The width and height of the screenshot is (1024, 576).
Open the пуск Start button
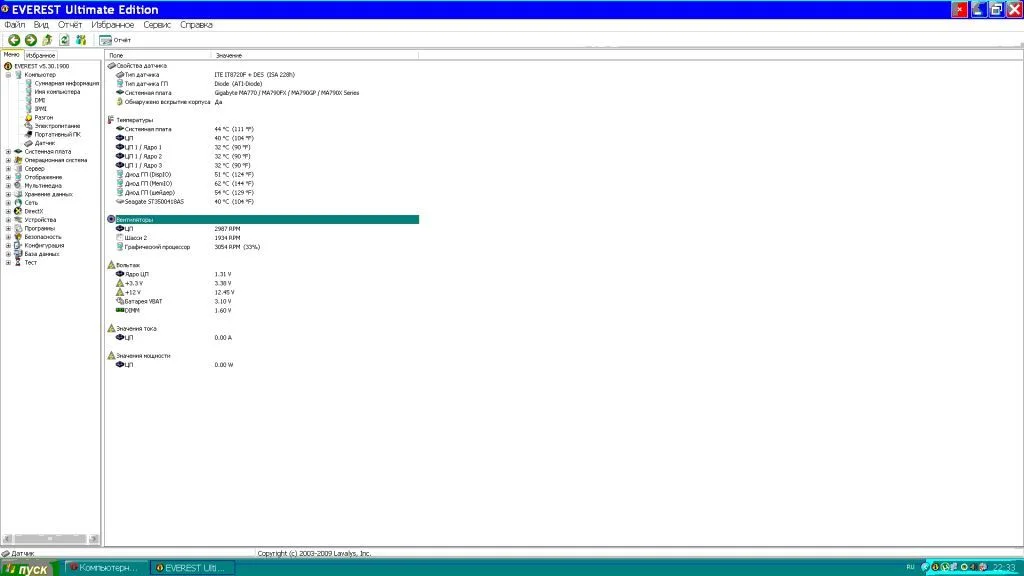[29, 568]
